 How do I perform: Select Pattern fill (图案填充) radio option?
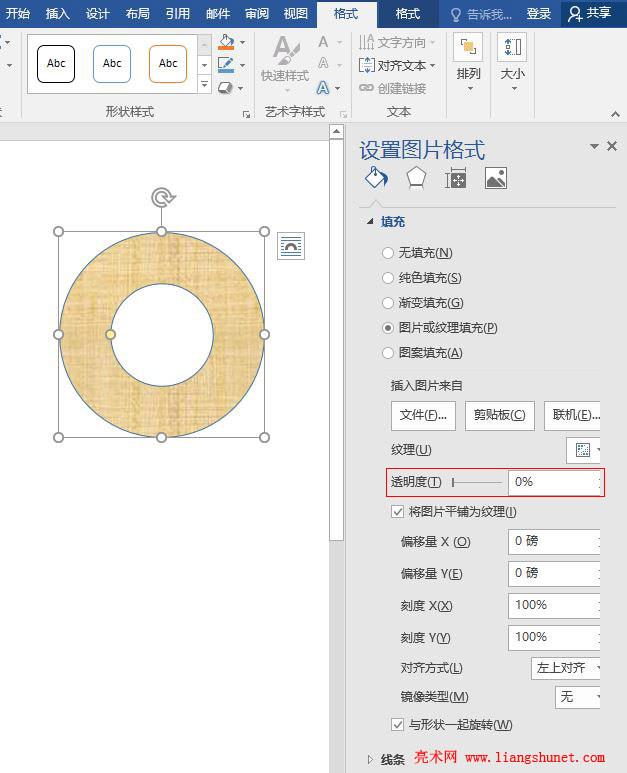(388, 353)
